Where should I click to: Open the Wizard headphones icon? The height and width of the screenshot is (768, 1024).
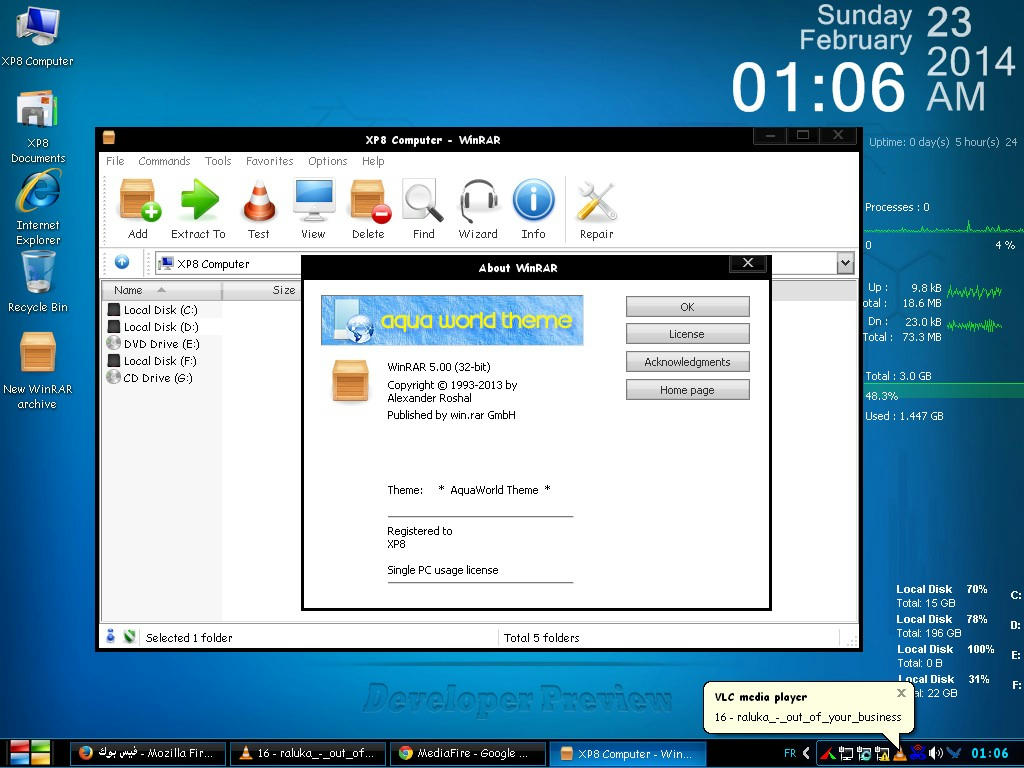(x=478, y=209)
